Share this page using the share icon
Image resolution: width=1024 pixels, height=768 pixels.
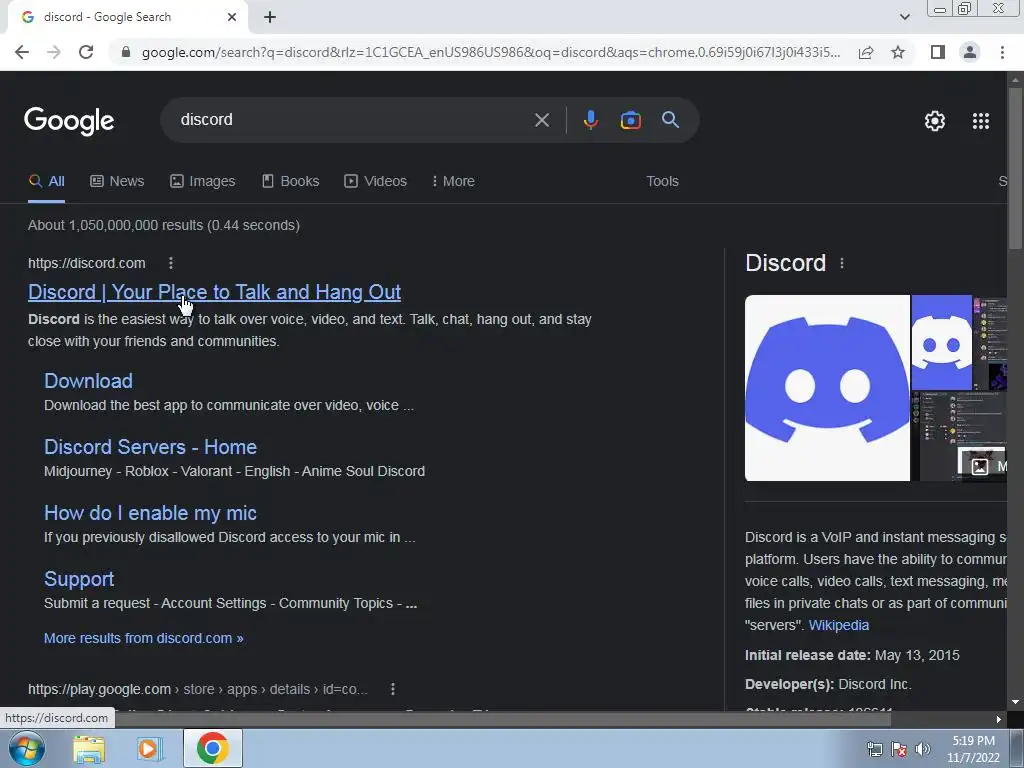pos(866,52)
